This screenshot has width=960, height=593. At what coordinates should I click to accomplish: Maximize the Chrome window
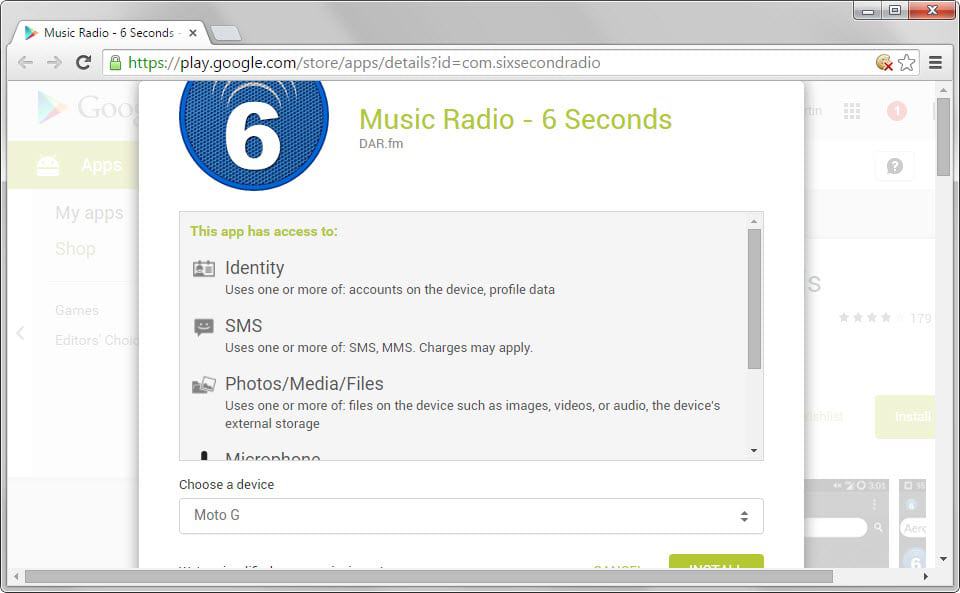pos(894,10)
